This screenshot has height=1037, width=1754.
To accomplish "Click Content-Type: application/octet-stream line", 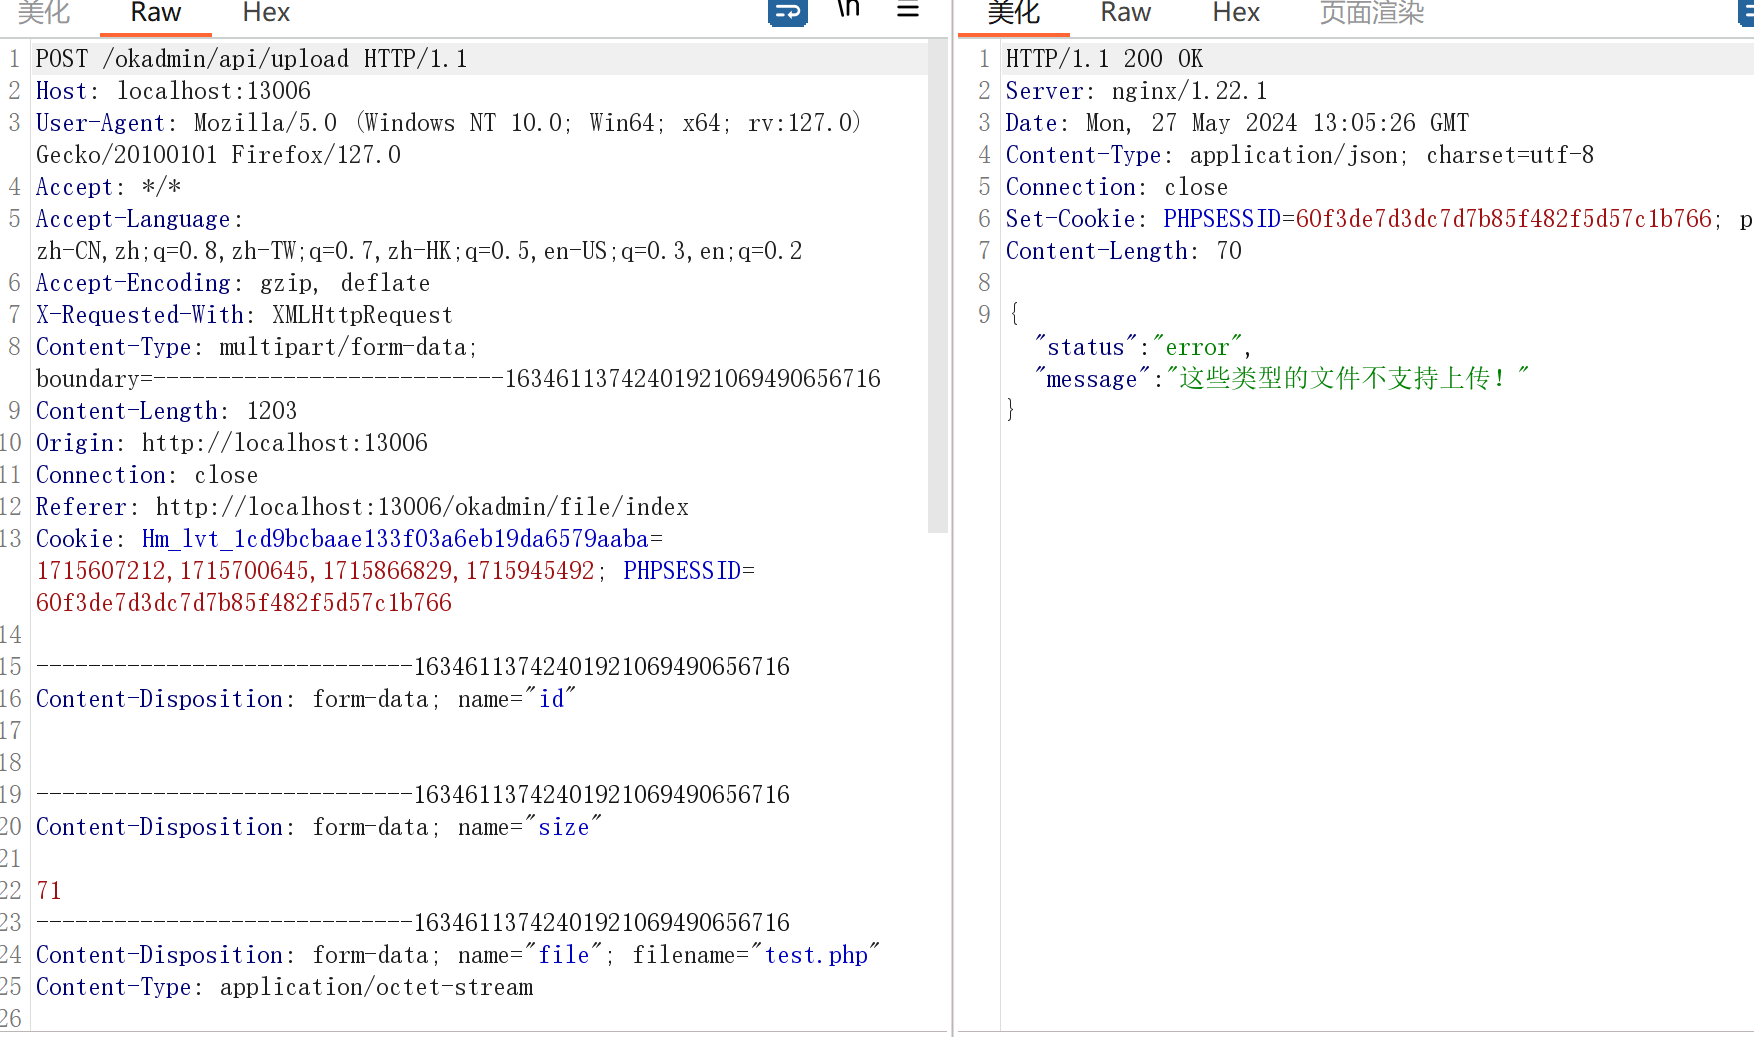I will [285, 987].
